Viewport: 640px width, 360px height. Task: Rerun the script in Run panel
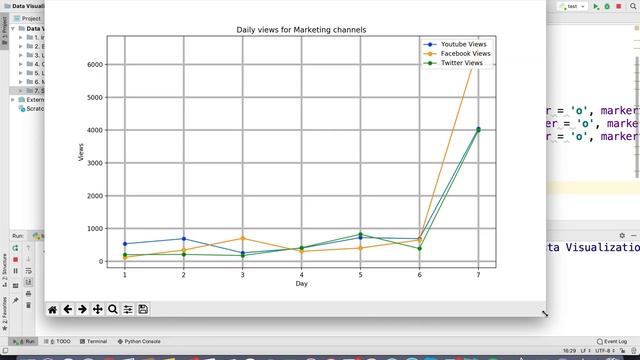coord(15,248)
